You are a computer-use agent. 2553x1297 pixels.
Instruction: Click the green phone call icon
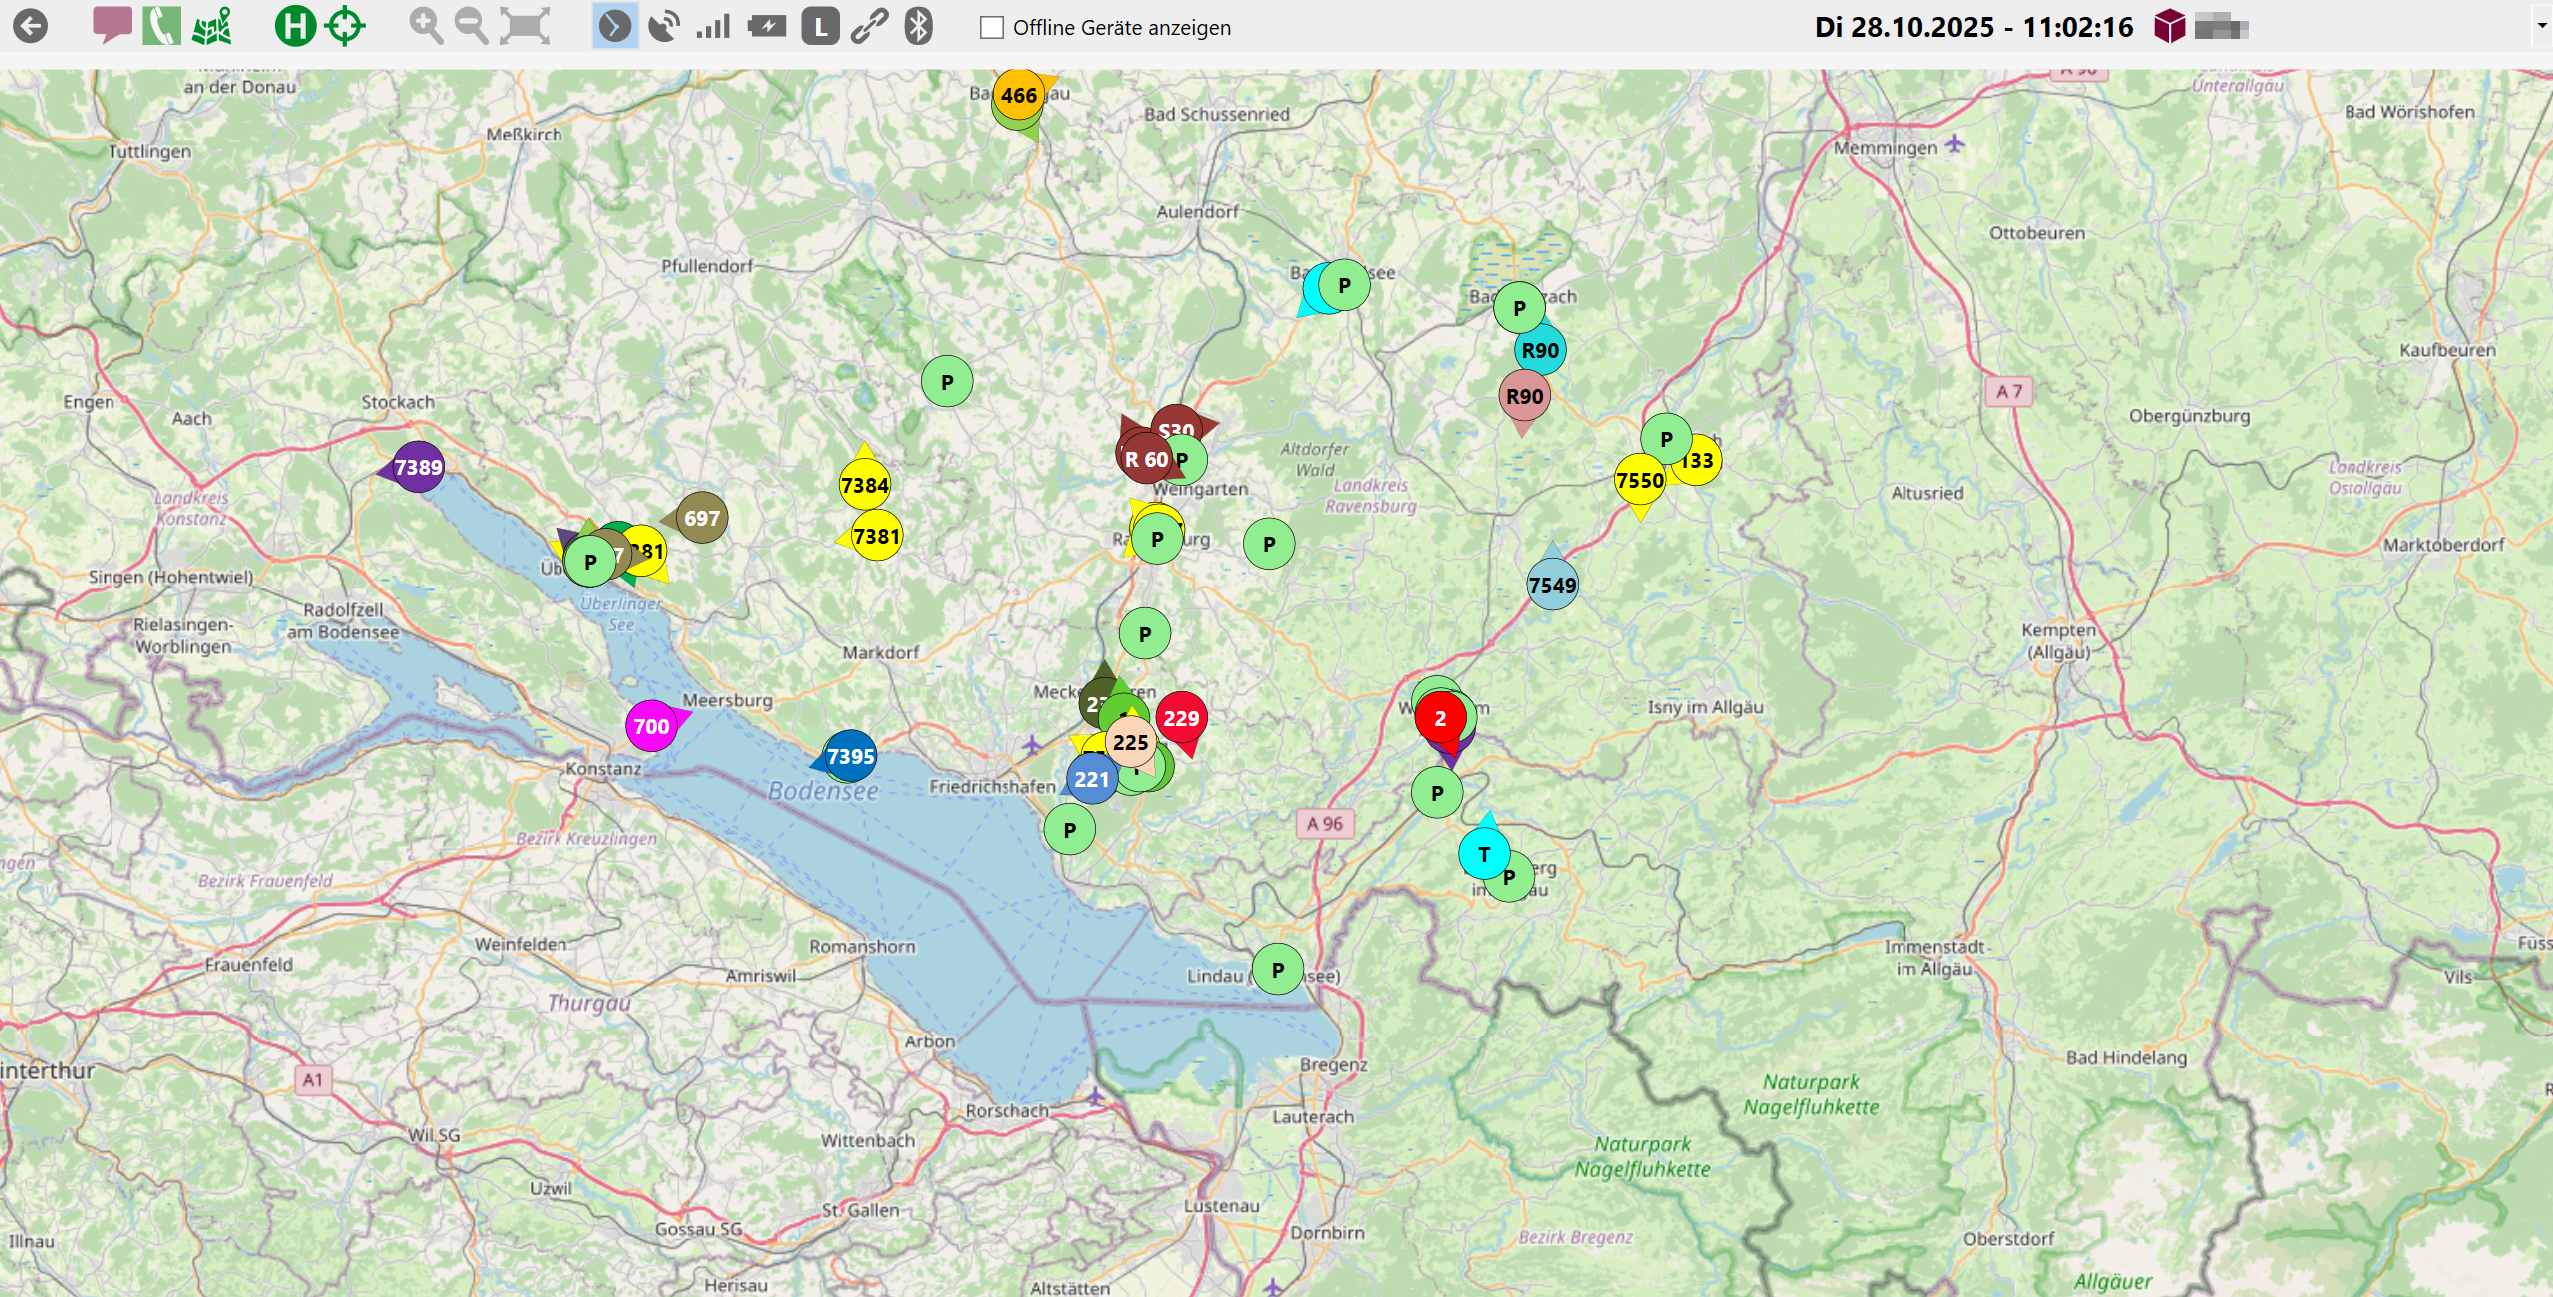click(x=161, y=26)
